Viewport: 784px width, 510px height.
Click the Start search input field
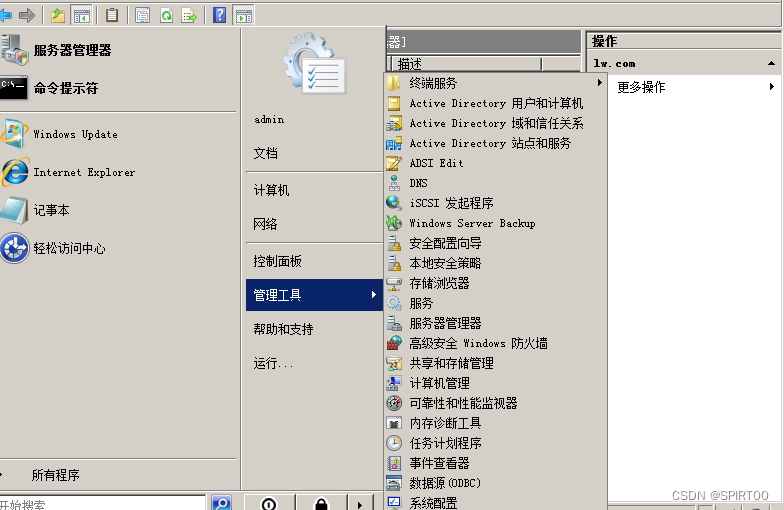click(102, 503)
